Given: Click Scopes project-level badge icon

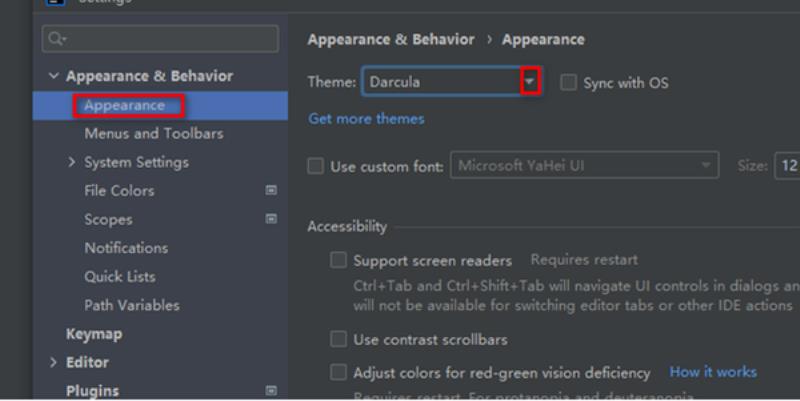Looking at the screenshot, I should point(271,219).
